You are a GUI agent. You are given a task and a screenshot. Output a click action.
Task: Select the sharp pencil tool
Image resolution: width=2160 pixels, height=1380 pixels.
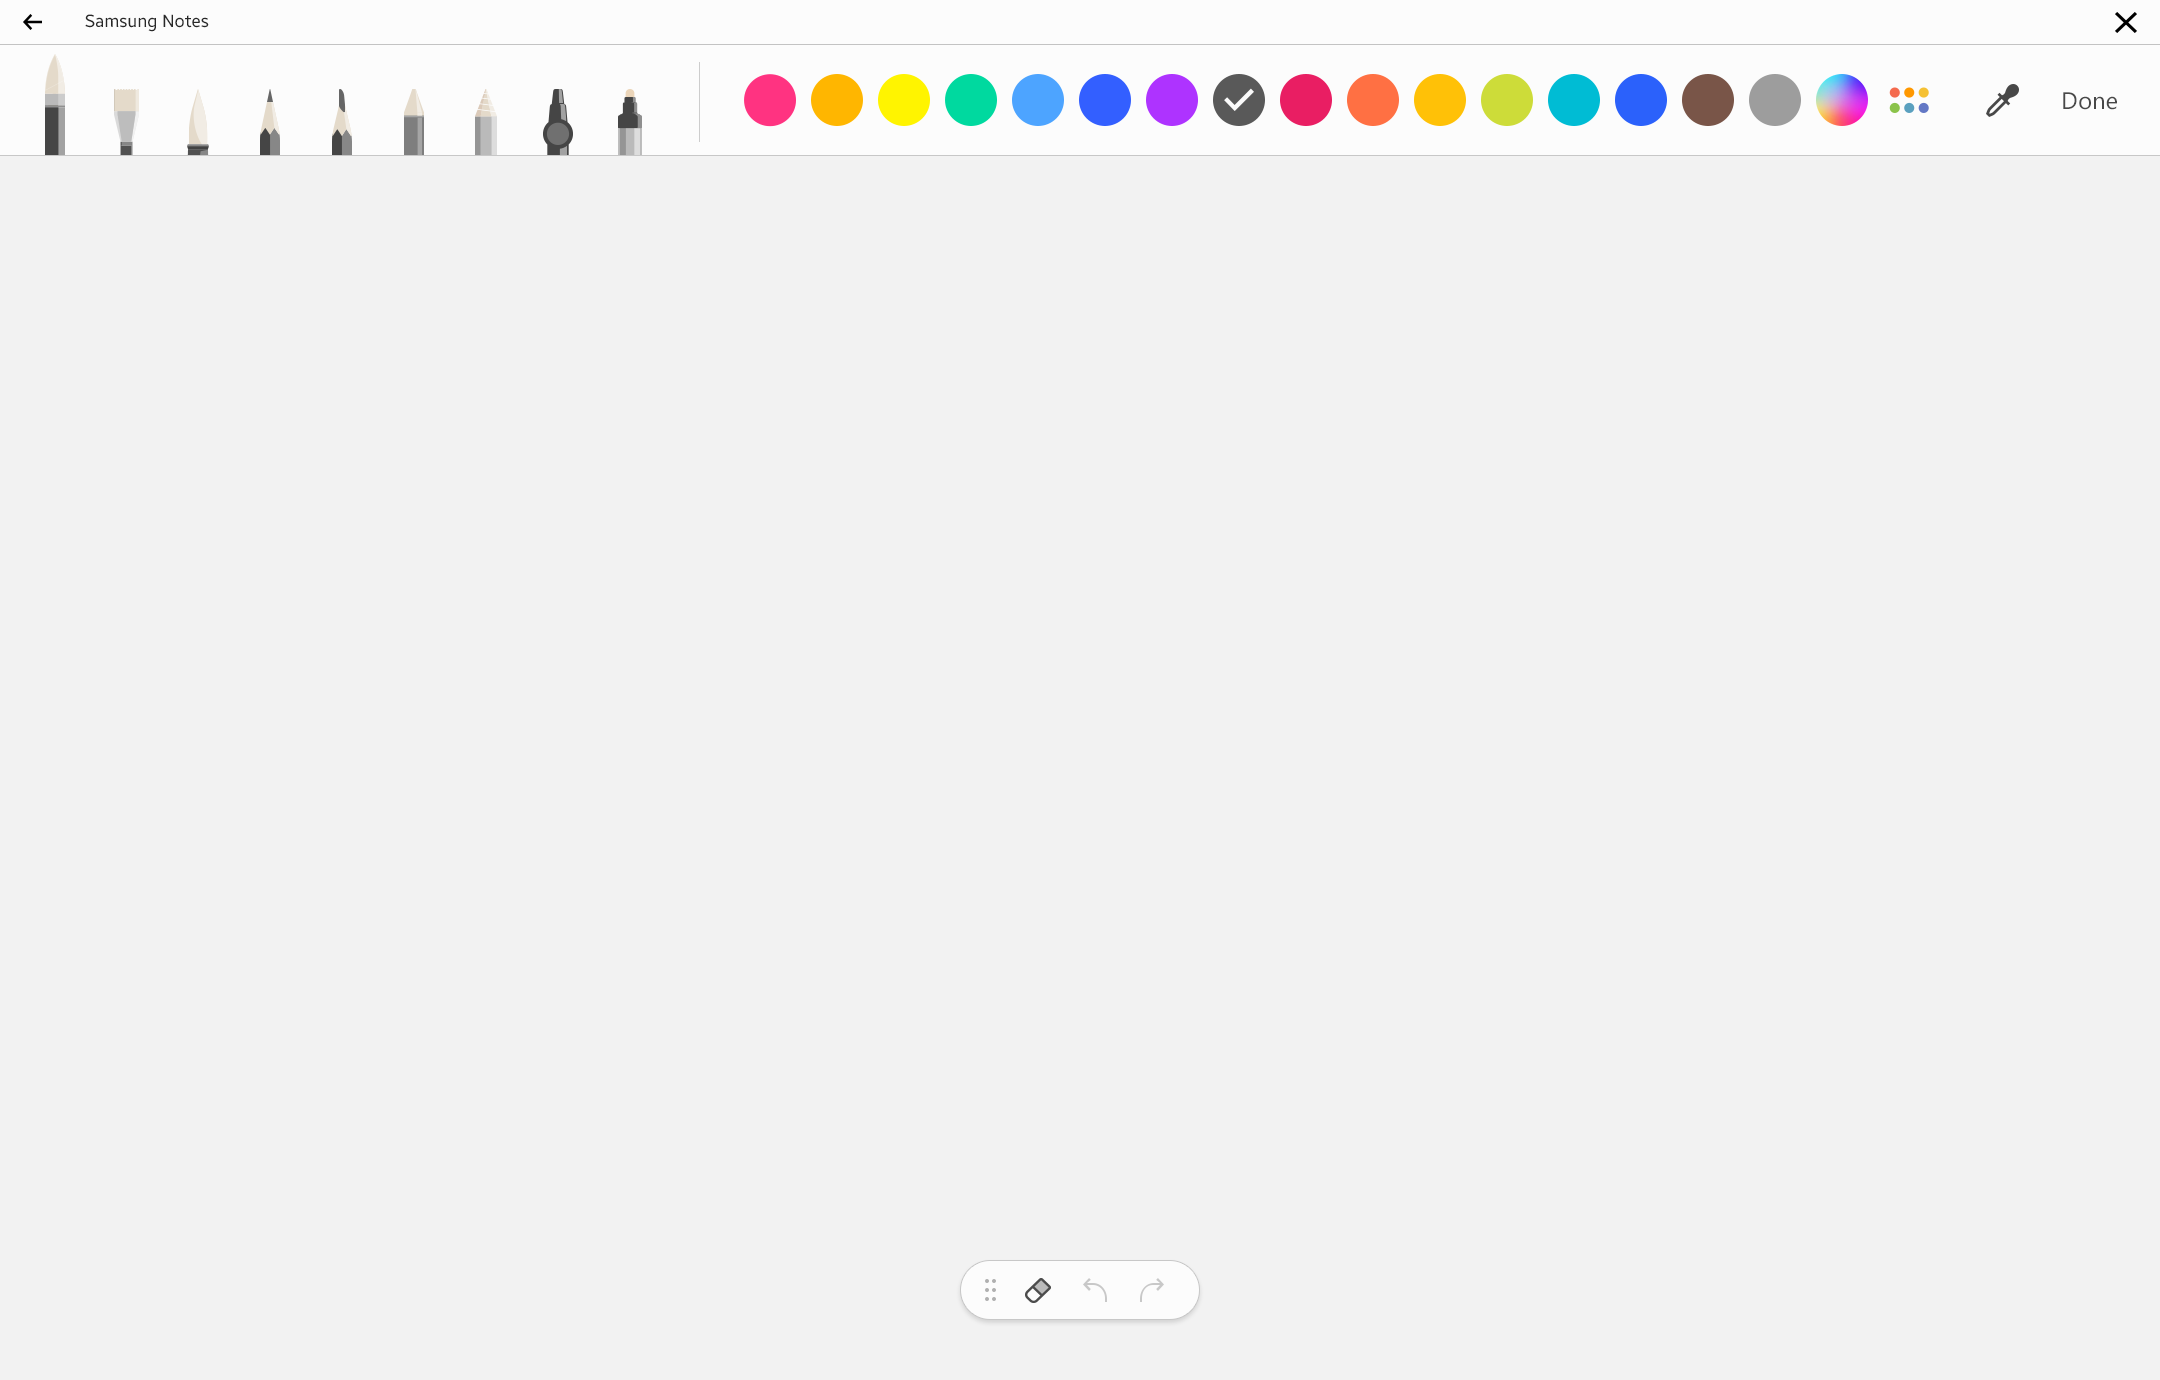(270, 121)
